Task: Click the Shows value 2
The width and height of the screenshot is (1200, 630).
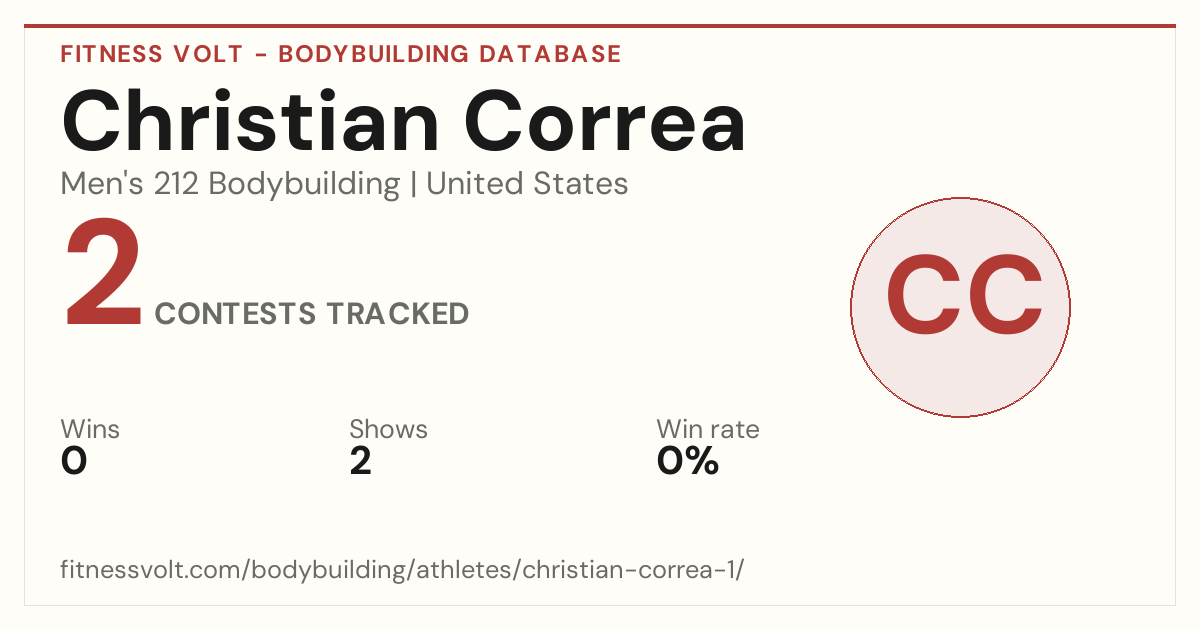Action: [360, 462]
